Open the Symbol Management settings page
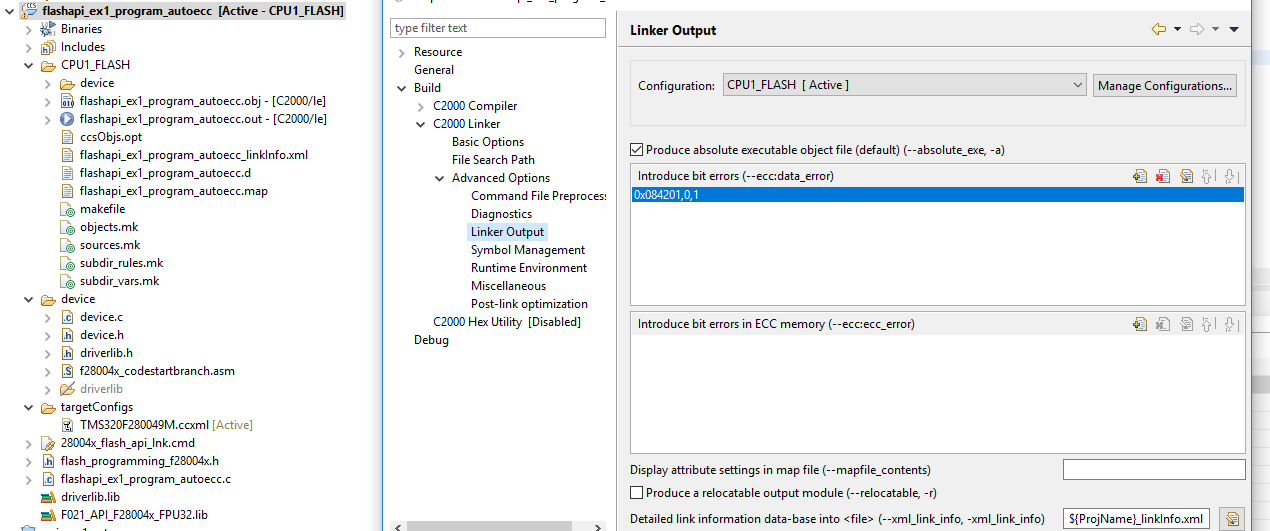The image size is (1270, 531). pos(527,250)
